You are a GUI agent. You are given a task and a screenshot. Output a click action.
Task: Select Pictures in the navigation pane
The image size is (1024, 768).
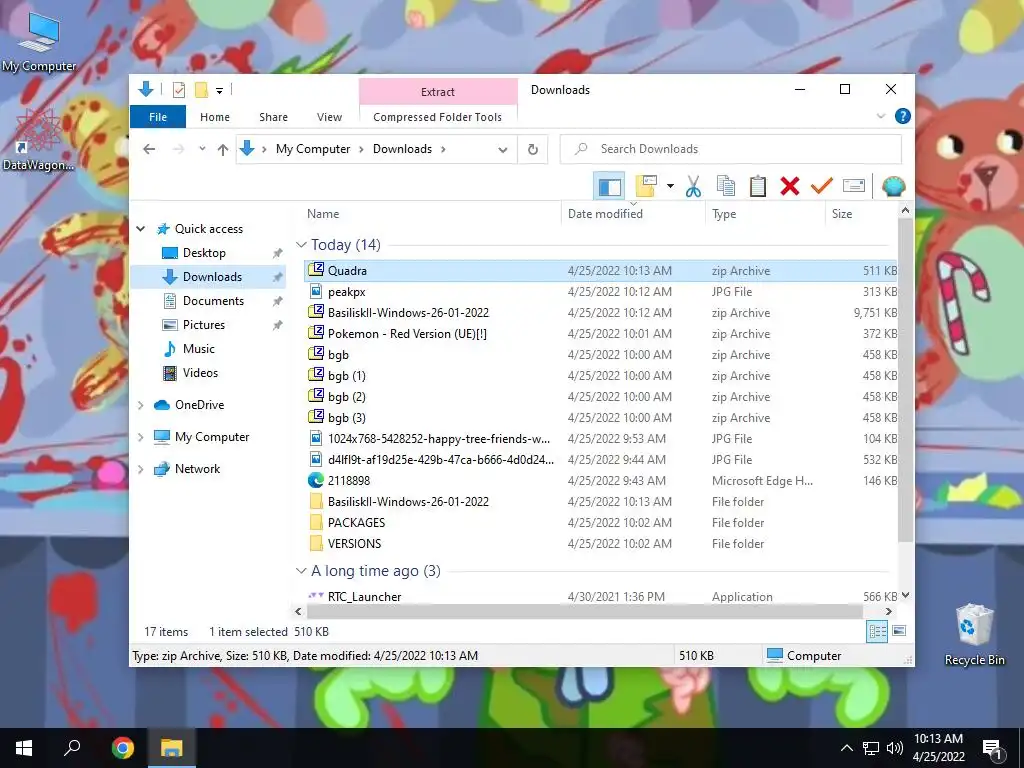coord(203,325)
